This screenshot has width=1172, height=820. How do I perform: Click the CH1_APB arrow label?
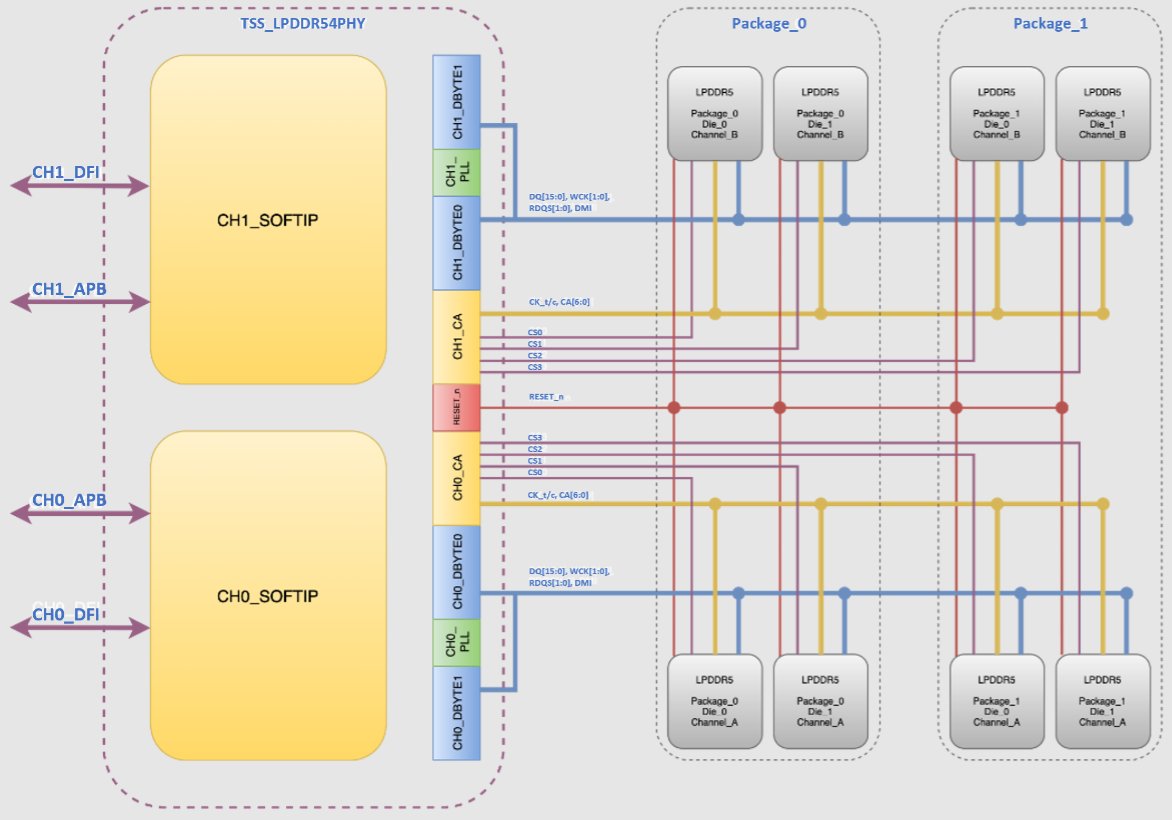(x=69, y=289)
